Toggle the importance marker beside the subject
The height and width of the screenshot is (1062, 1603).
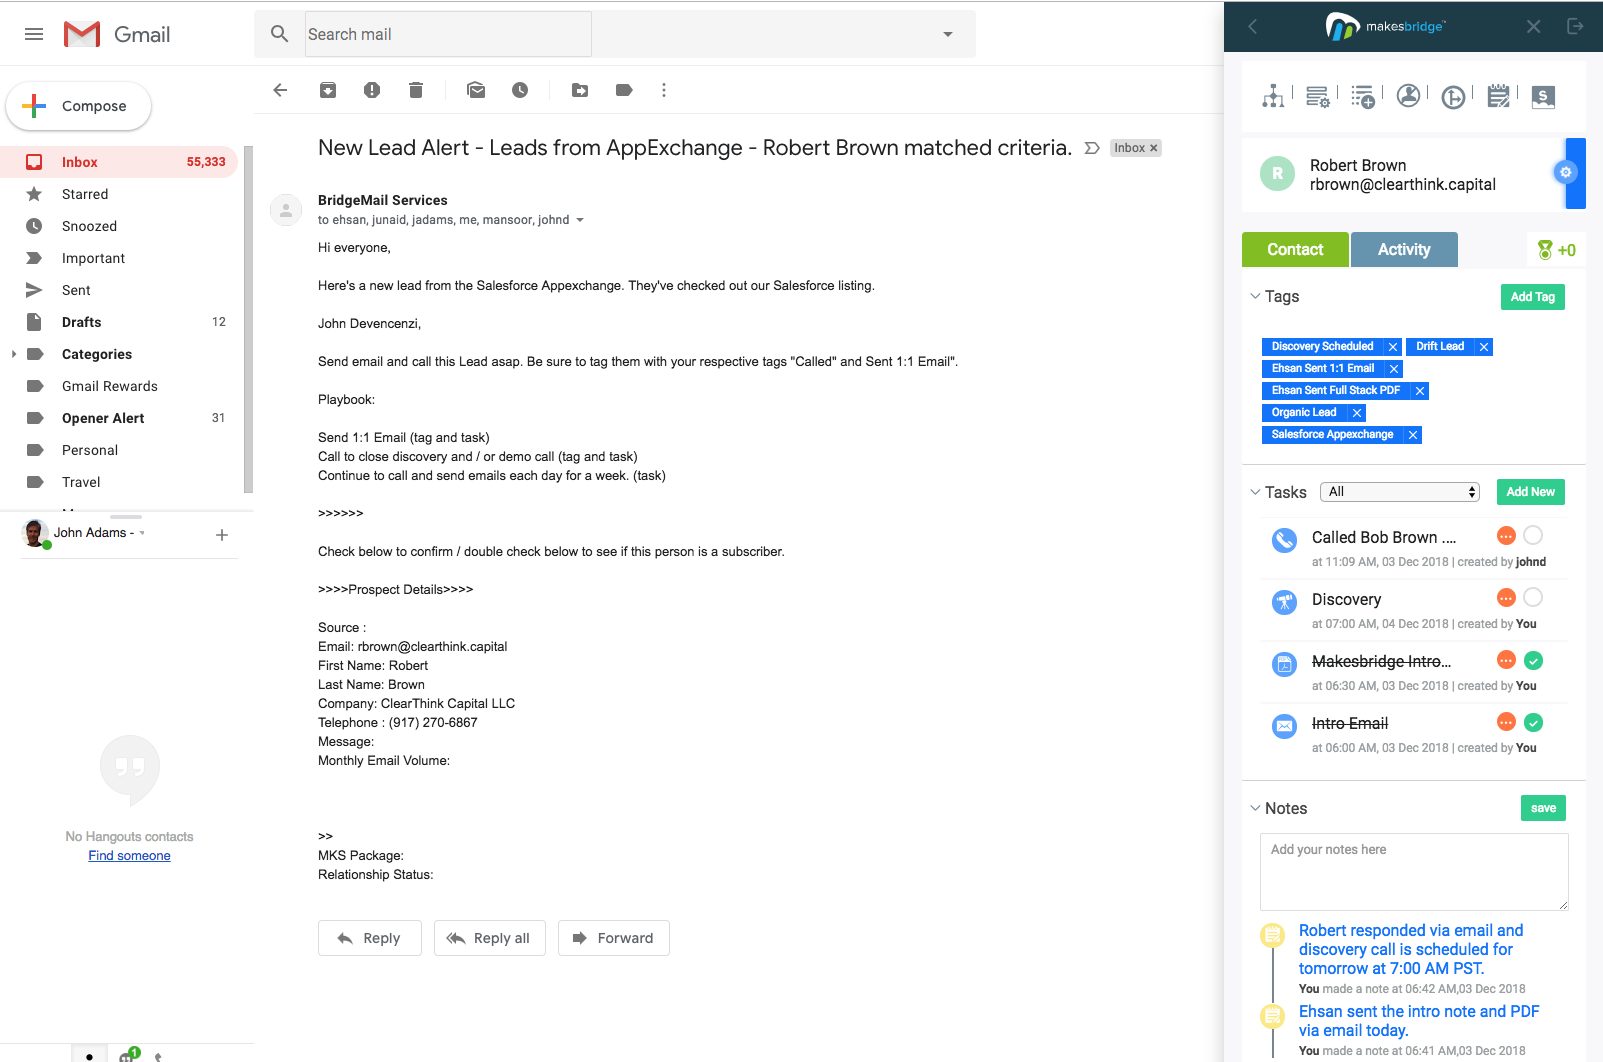(x=1092, y=148)
